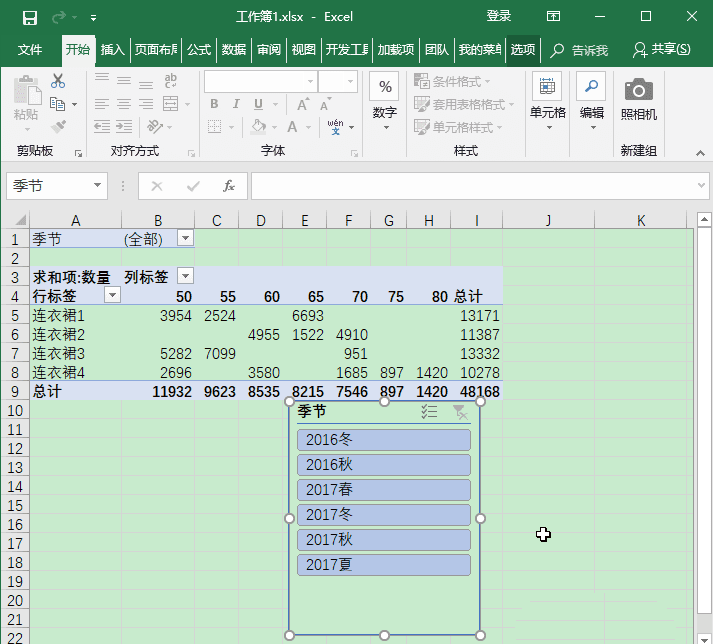Open the 季节 report filter dropdown in B1
The image size is (713, 644).
coord(185,238)
